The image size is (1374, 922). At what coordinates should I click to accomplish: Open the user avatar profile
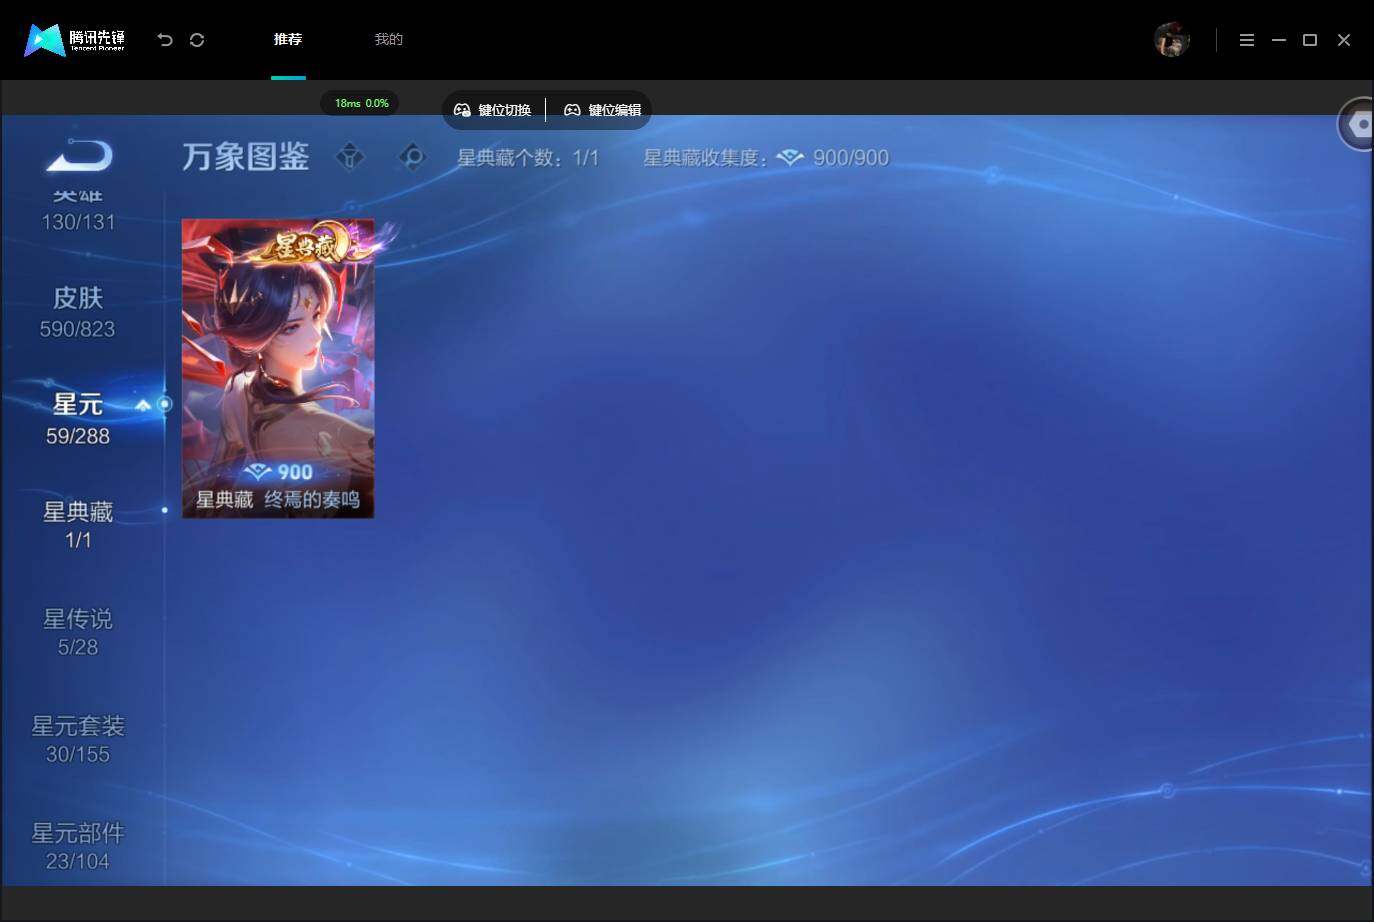click(x=1172, y=40)
